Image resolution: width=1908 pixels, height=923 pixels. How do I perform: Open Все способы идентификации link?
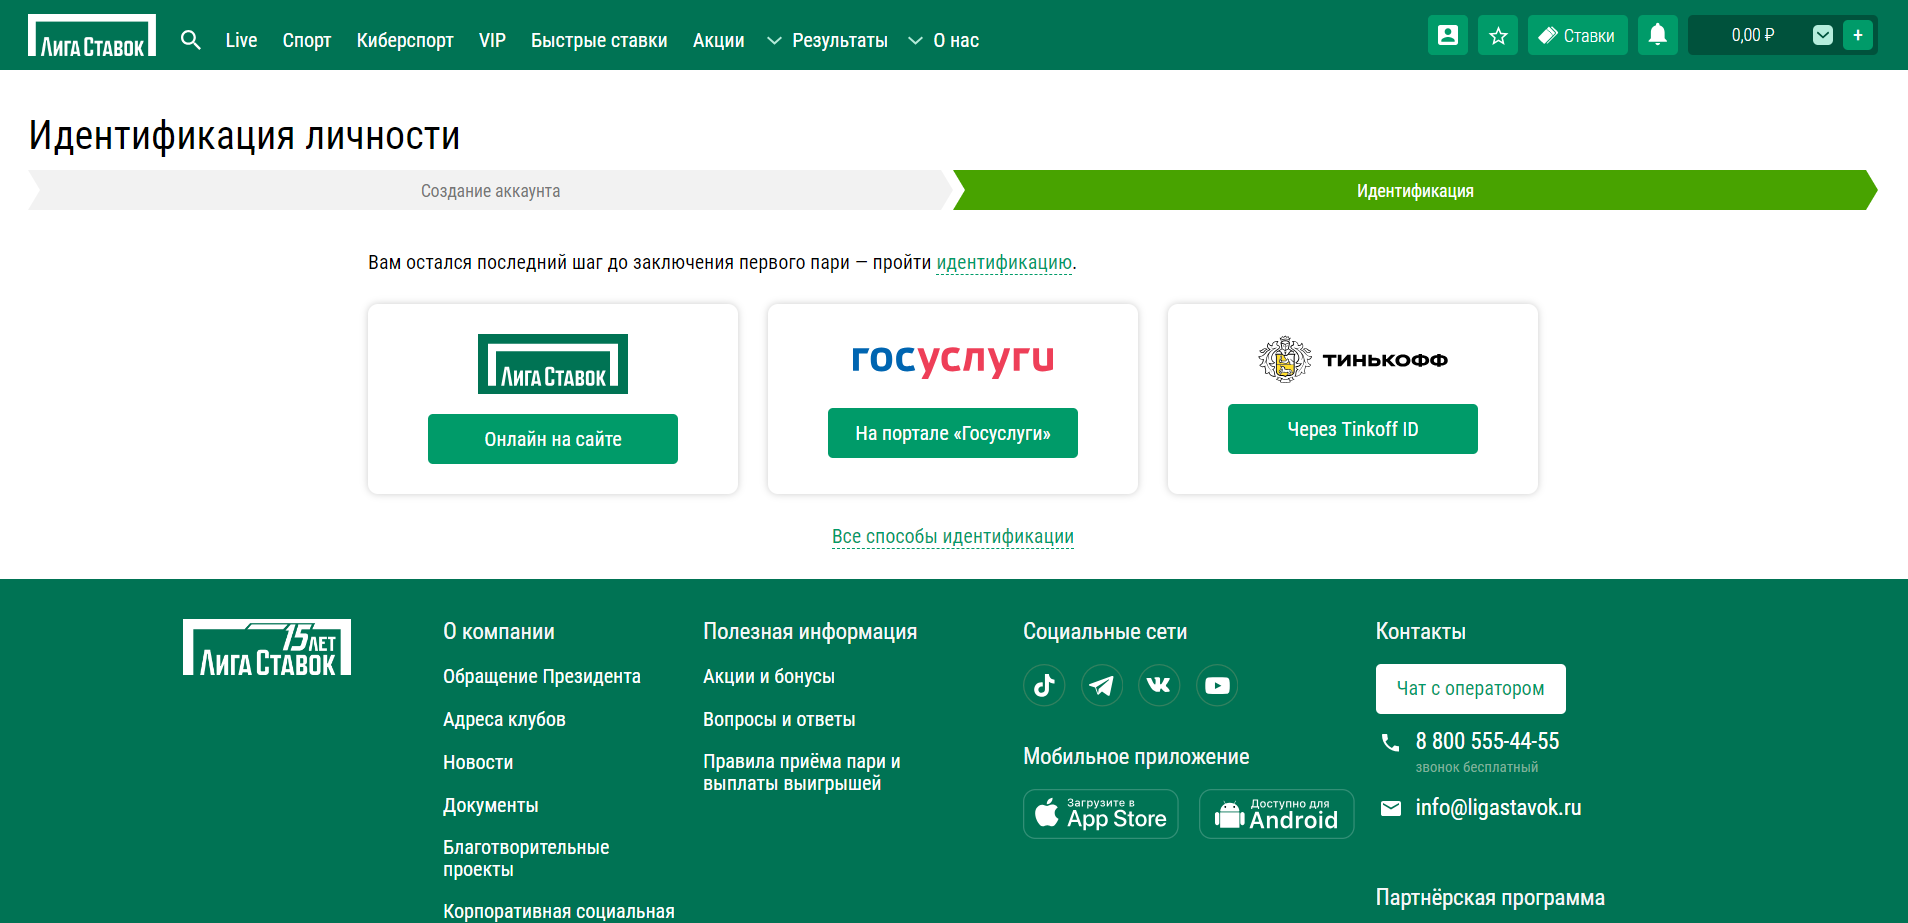click(x=953, y=537)
